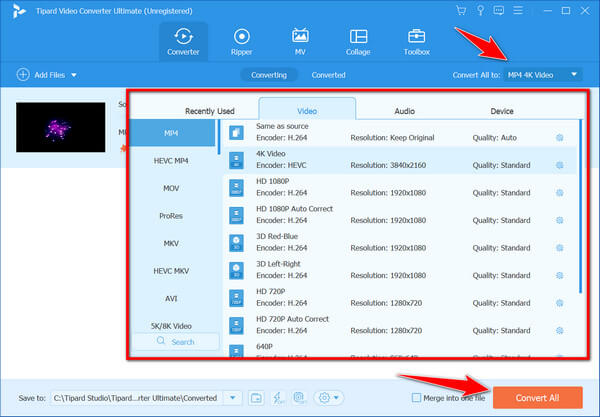Open settings gear for HD 720P profile
This screenshot has width=600, height=417.
559,303
